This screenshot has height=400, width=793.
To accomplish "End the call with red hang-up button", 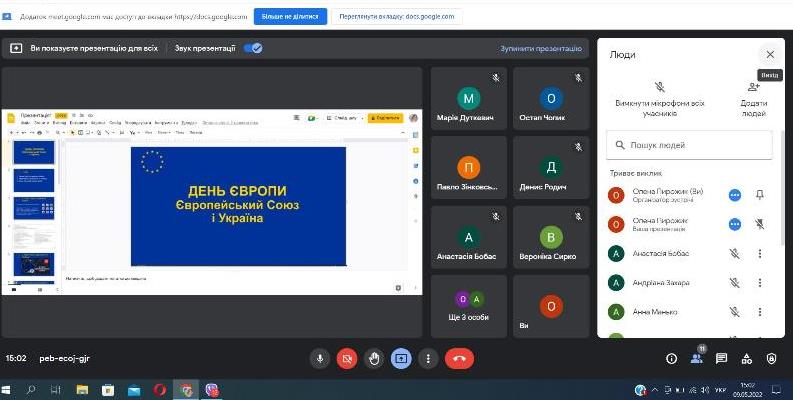I will [x=459, y=358].
